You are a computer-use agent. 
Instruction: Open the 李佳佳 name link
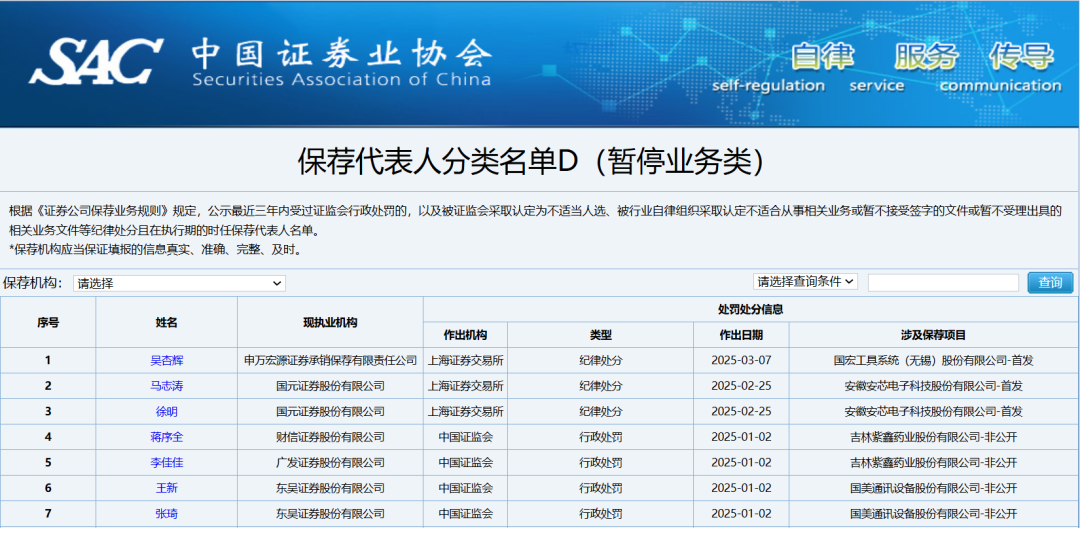[x=167, y=462]
